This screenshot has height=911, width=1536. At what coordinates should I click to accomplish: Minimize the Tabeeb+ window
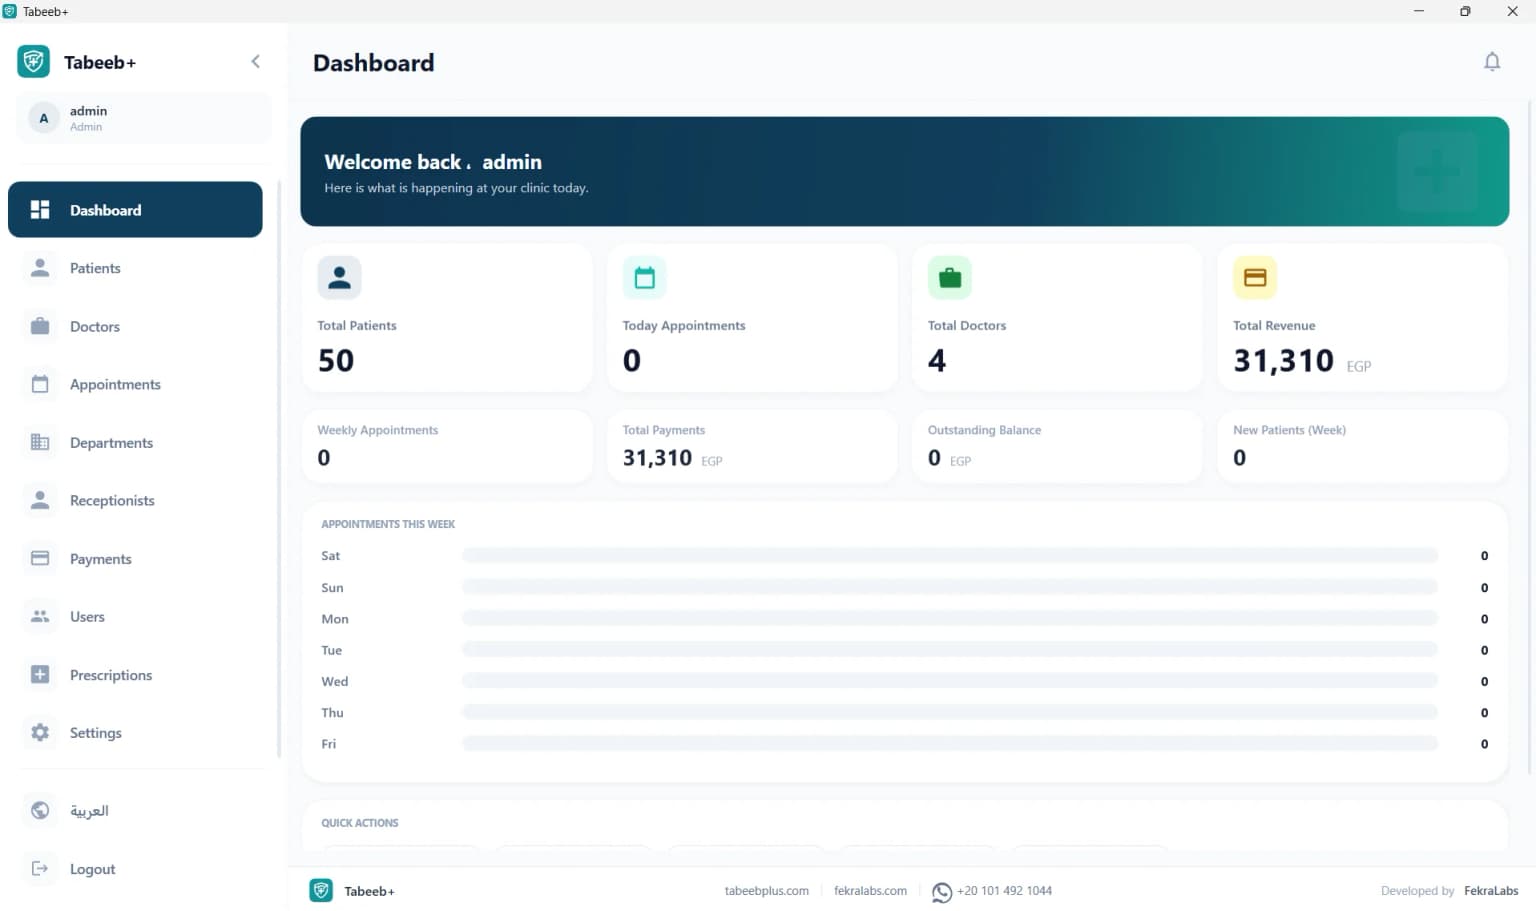(x=1418, y=11)
